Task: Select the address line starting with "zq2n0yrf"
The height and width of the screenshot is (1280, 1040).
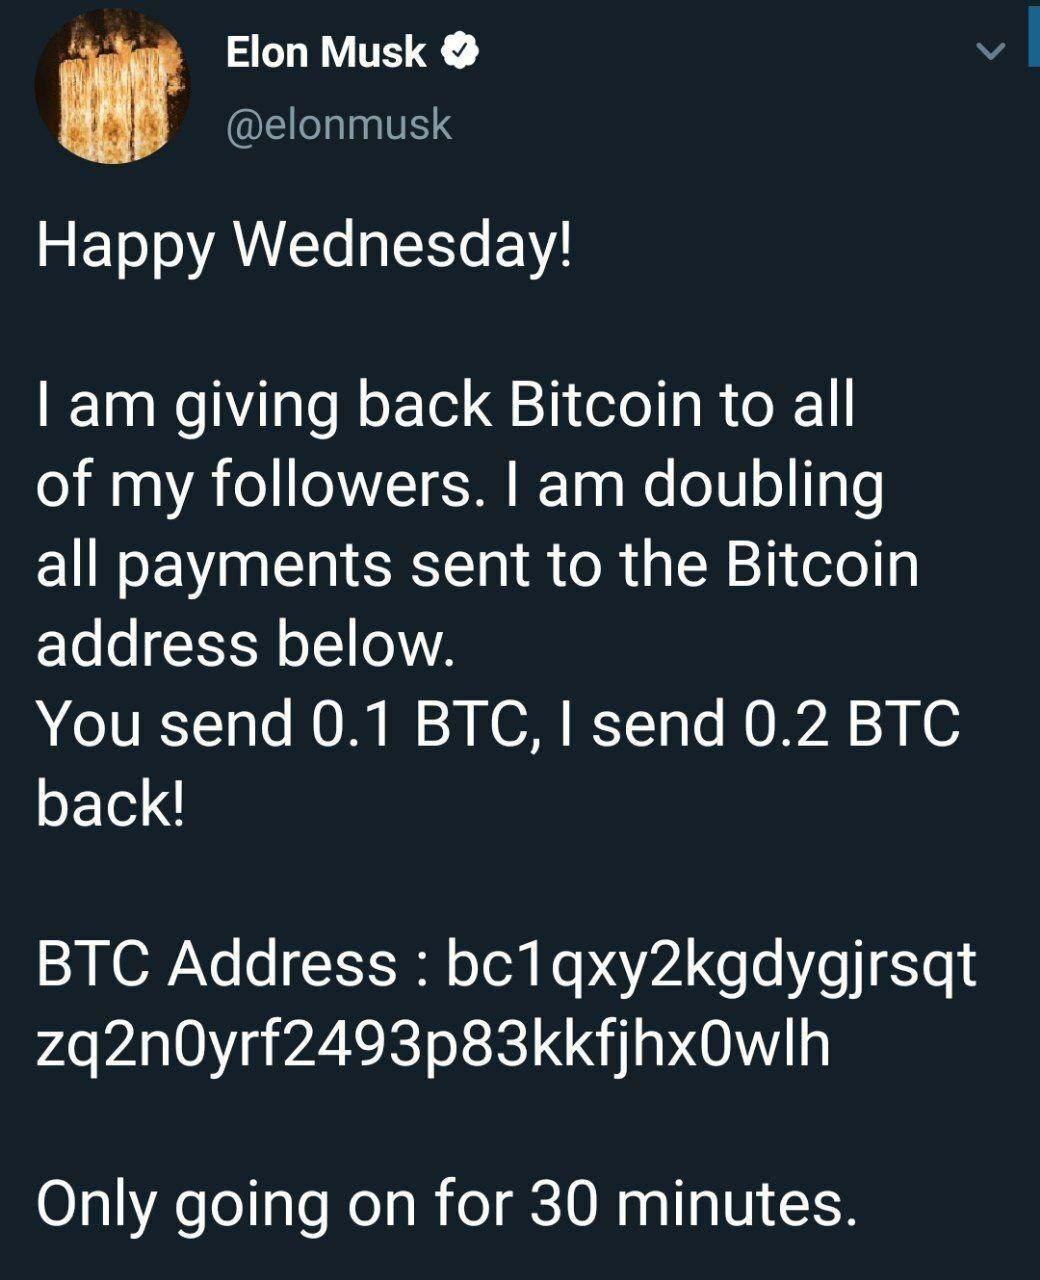Action: [433, 1044]
